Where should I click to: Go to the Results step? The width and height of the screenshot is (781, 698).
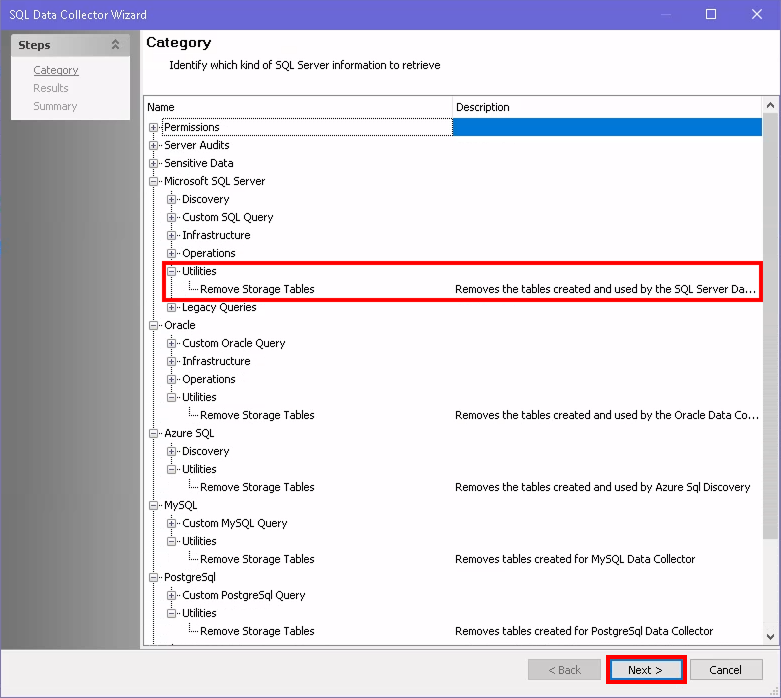pyautogui.click(x=51, y=88)
